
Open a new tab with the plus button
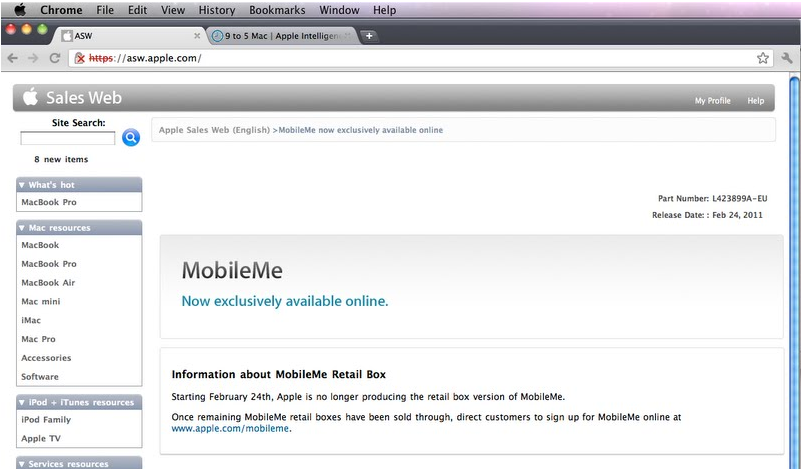pos(368,36)
